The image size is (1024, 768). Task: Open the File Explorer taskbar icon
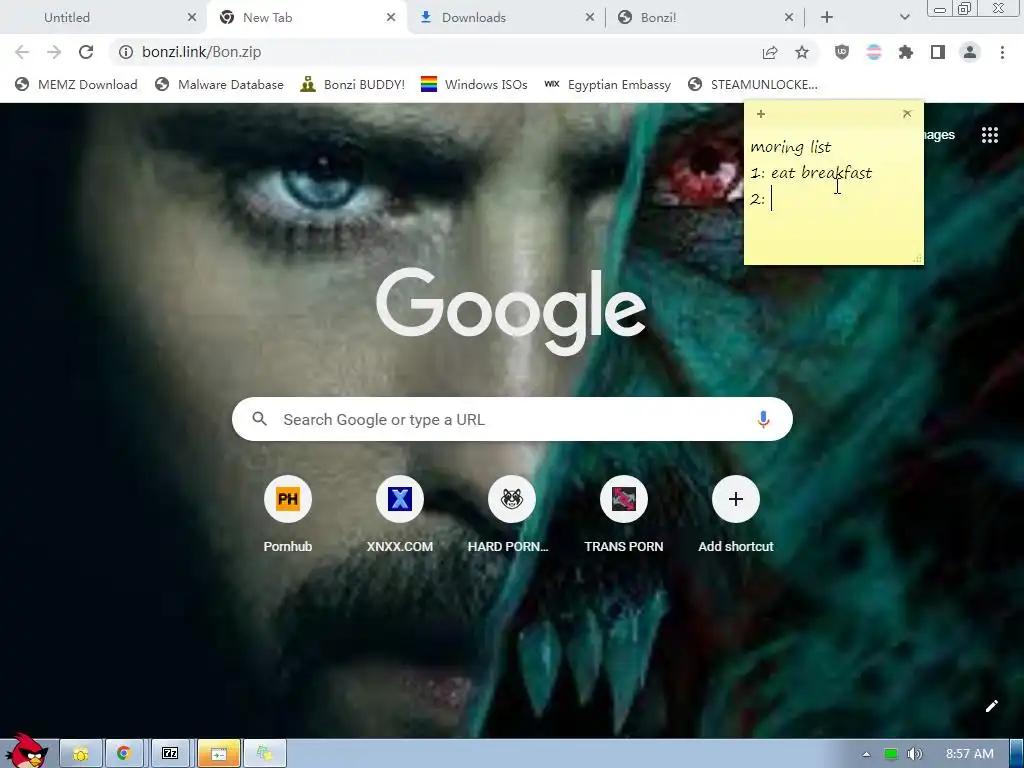[81, 754]
